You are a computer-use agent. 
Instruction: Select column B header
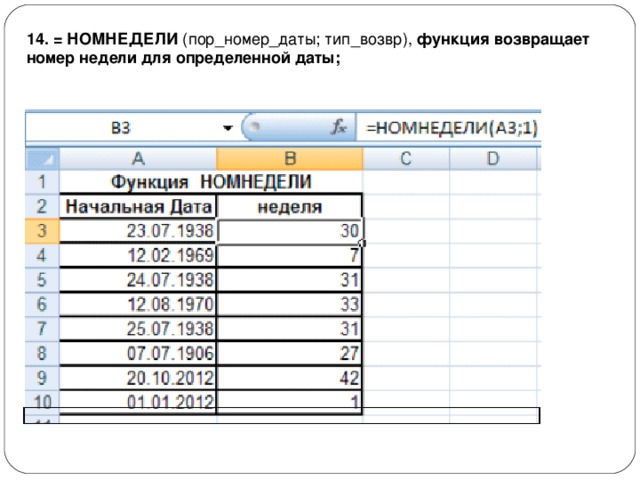(x=289, y=158)
